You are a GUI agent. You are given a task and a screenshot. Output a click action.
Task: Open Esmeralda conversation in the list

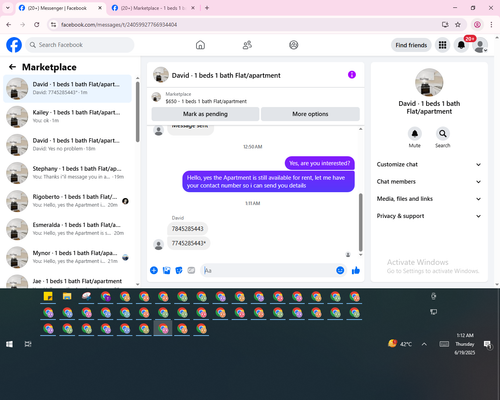click(x=67, y=229)
